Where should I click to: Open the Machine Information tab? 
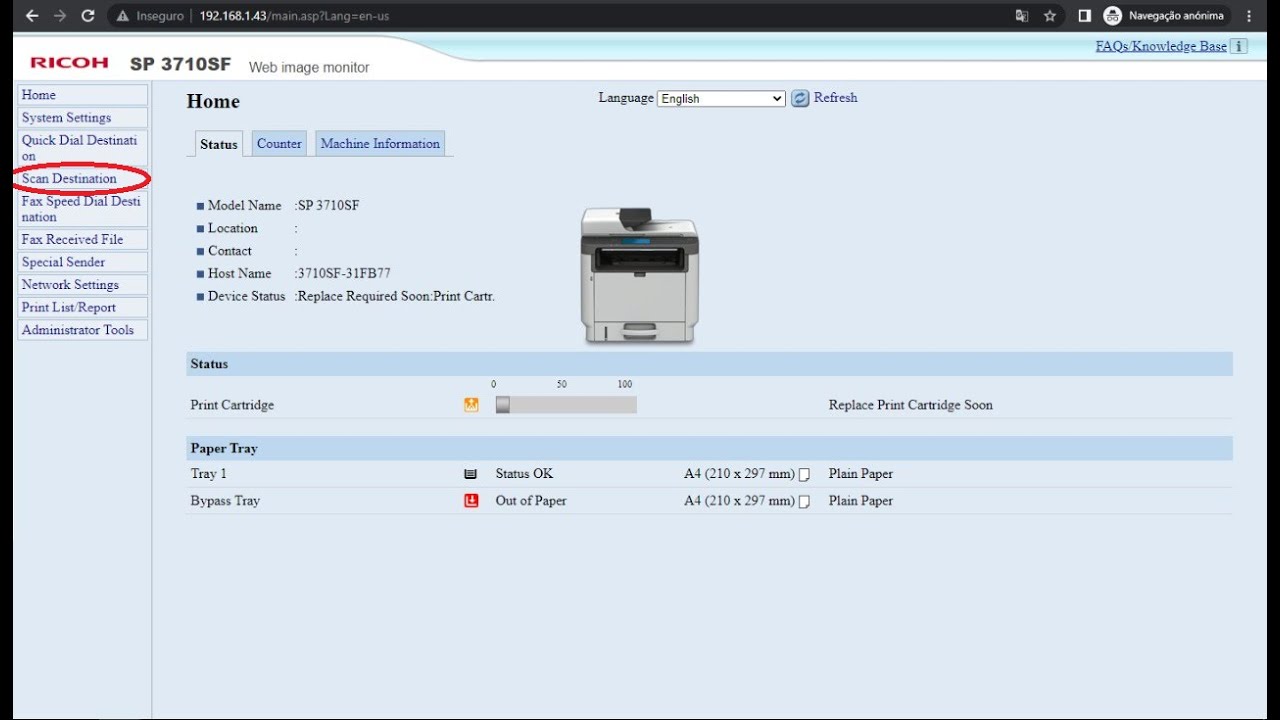pyautogui.click(x=380, y=144)
